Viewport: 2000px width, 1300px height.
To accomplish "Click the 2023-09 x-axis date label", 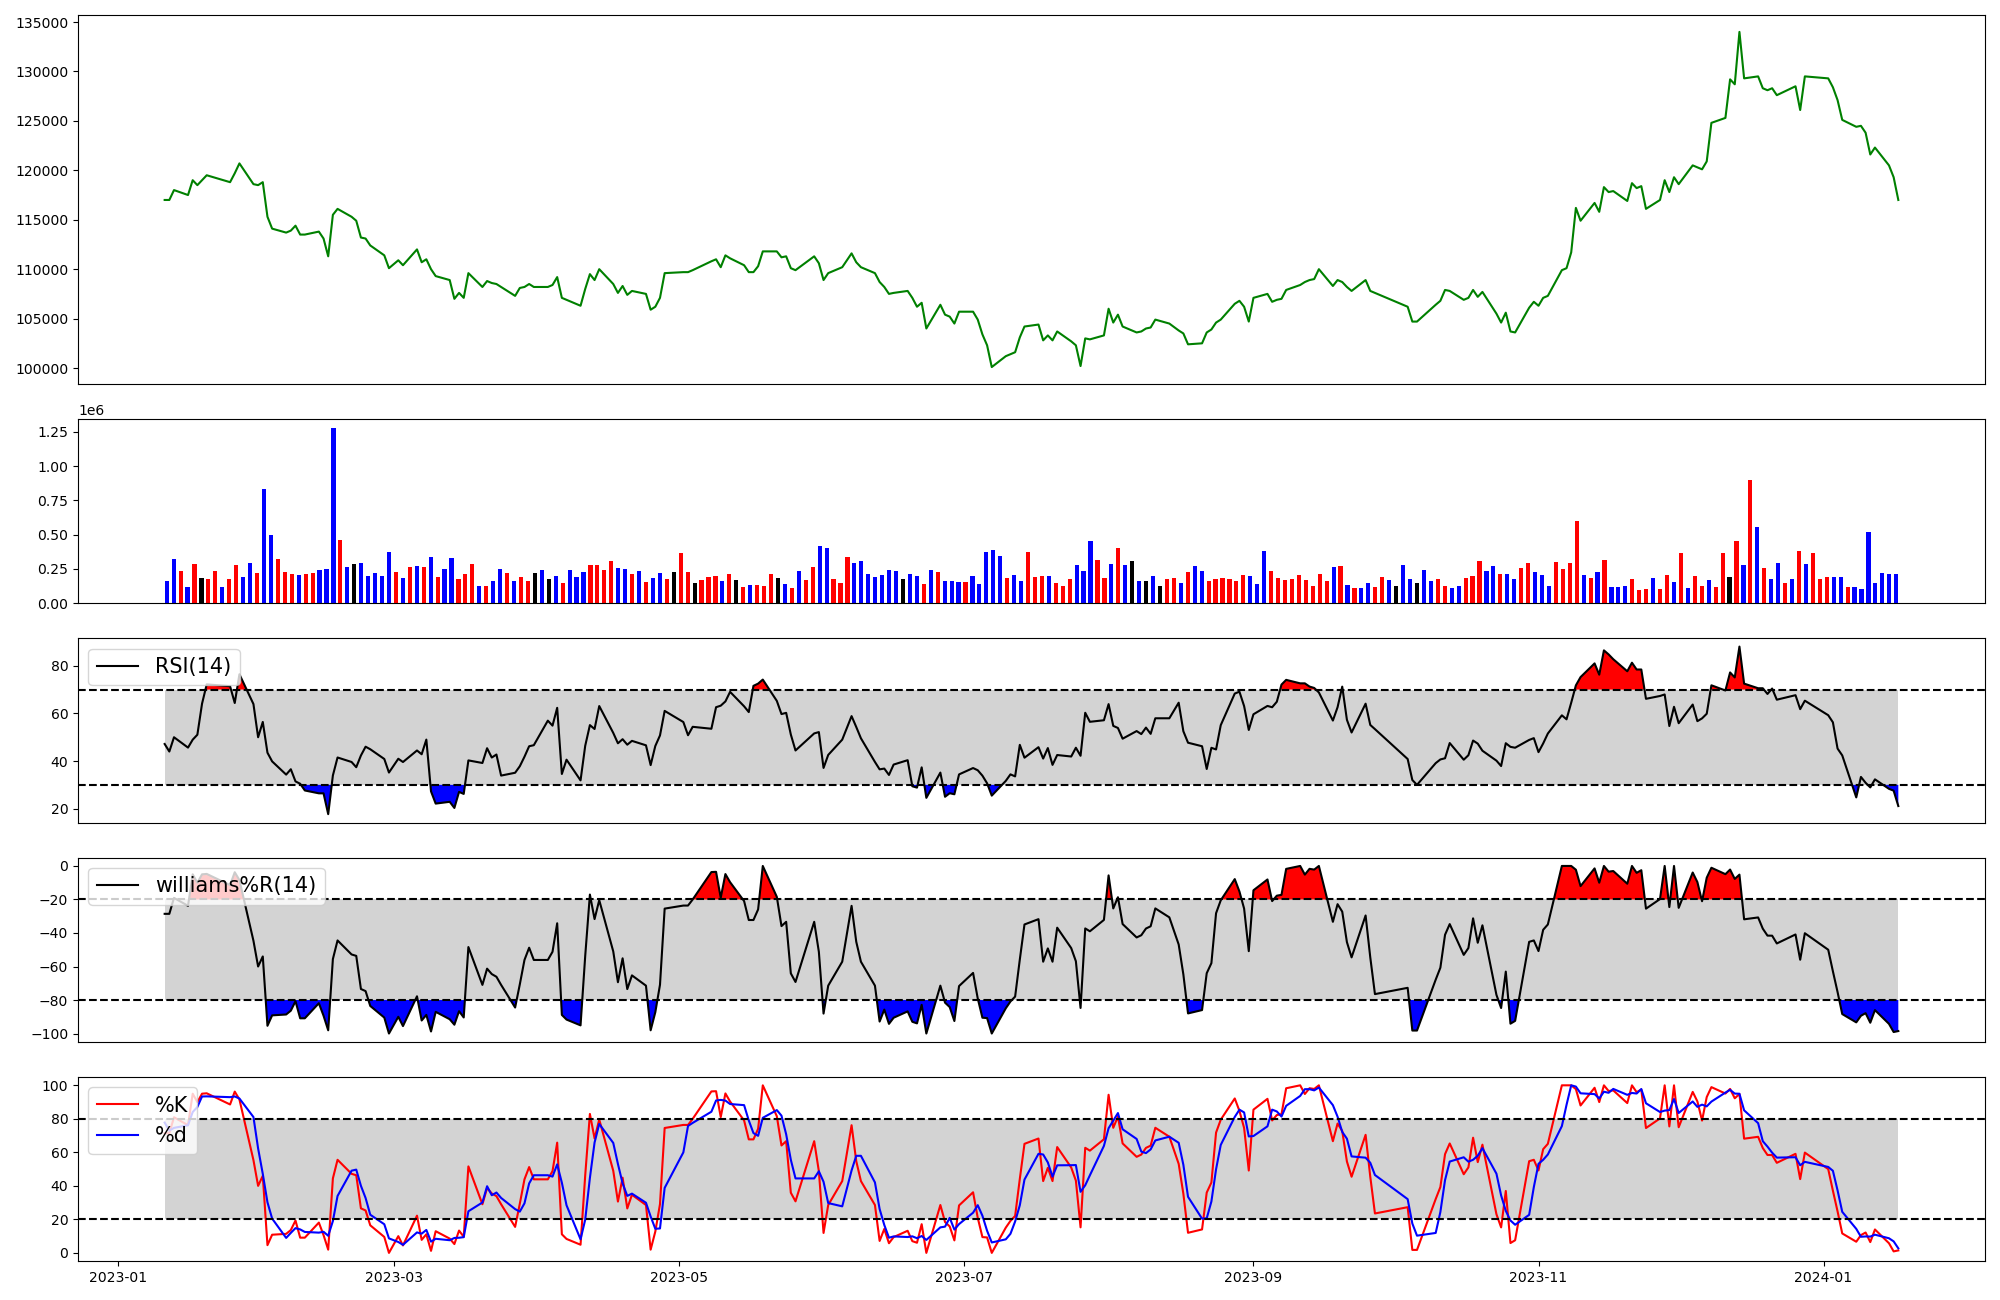I will coord(1252,1277).
